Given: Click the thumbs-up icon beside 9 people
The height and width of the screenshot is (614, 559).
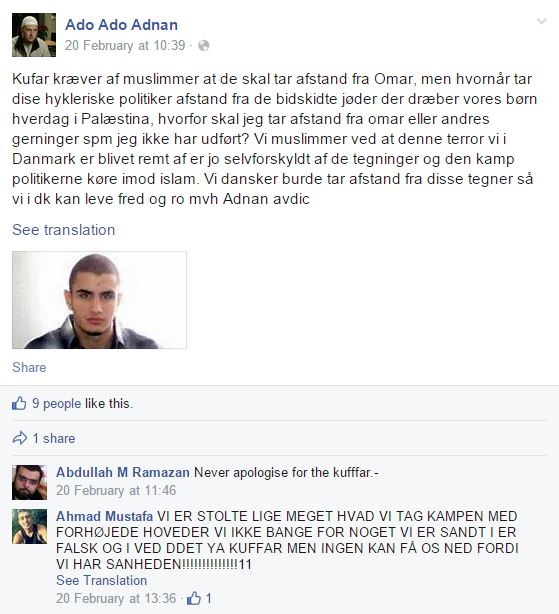Looking at the screenshot, I should tap(19, 403).
